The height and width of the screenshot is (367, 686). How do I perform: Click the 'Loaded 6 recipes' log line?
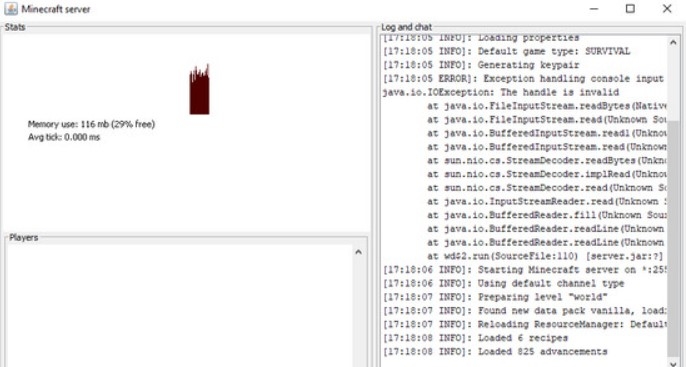tap(476, 338)
